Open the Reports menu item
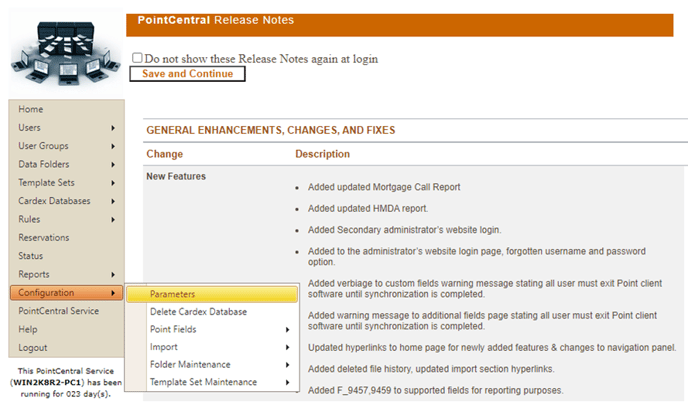 [34, 275]
